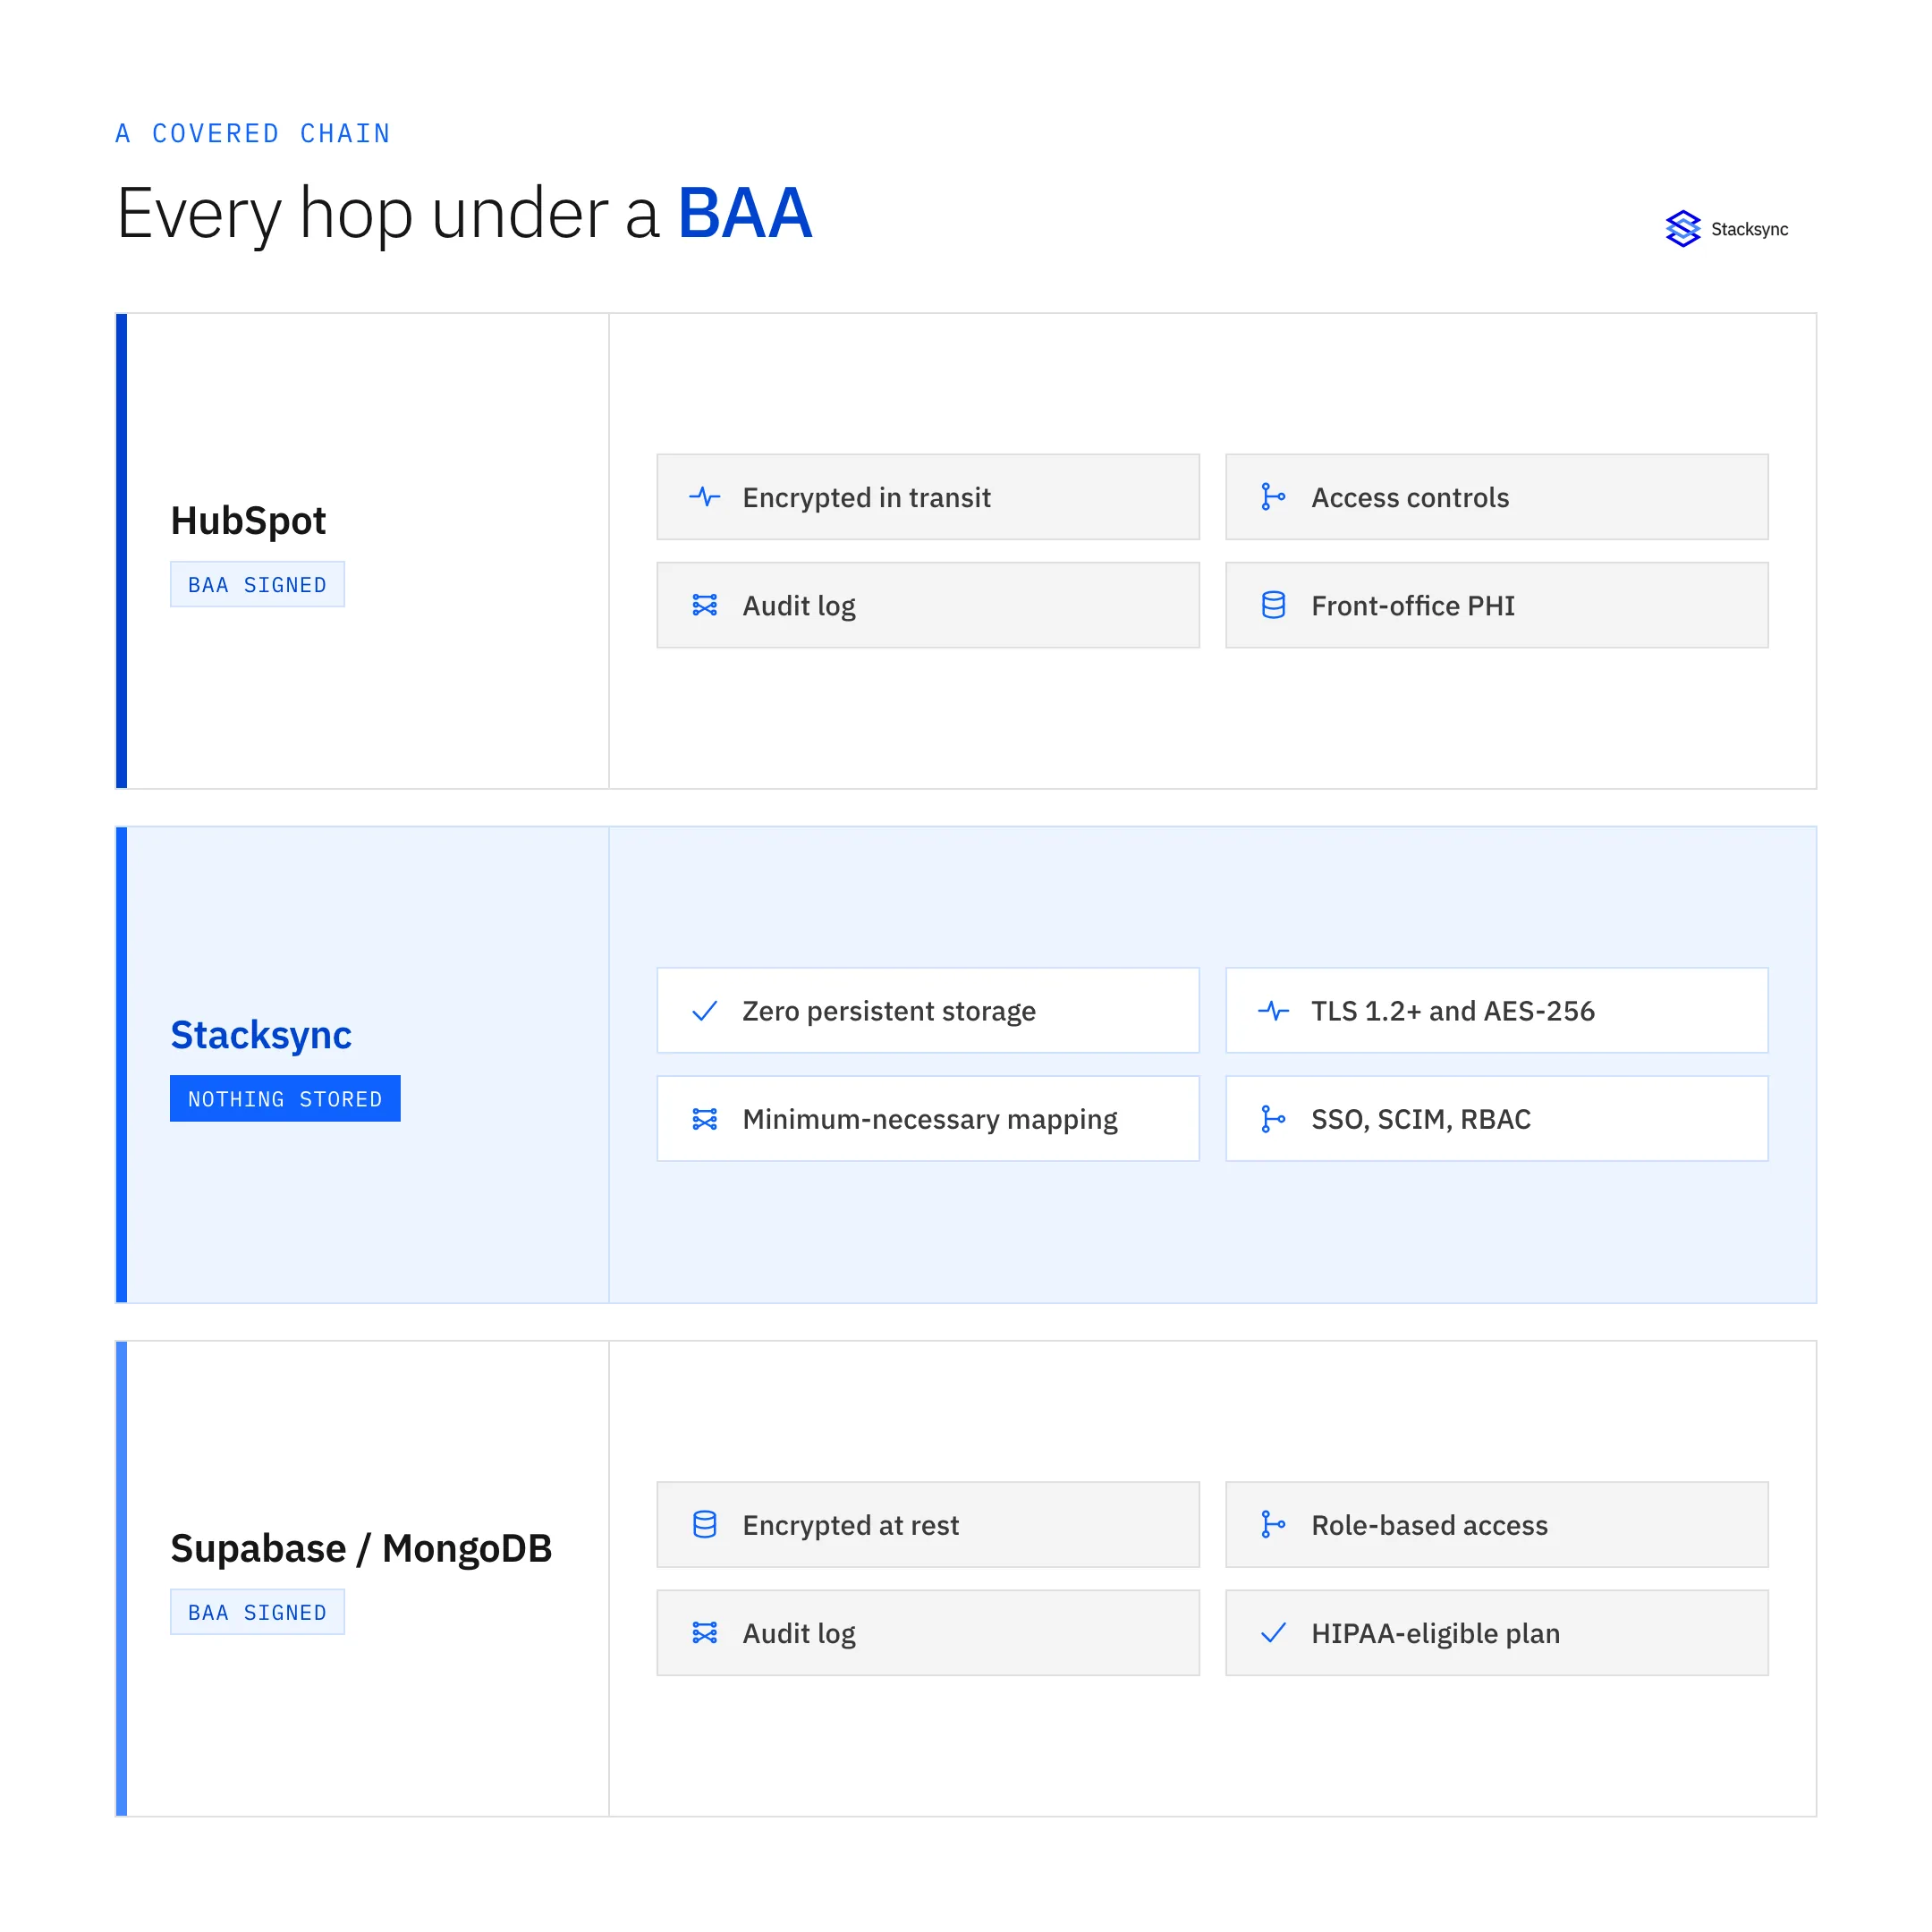Click the Minimum-necessary mapping text
This screenshot has width=1932, height=1932.
click(x=930, y=1120)
